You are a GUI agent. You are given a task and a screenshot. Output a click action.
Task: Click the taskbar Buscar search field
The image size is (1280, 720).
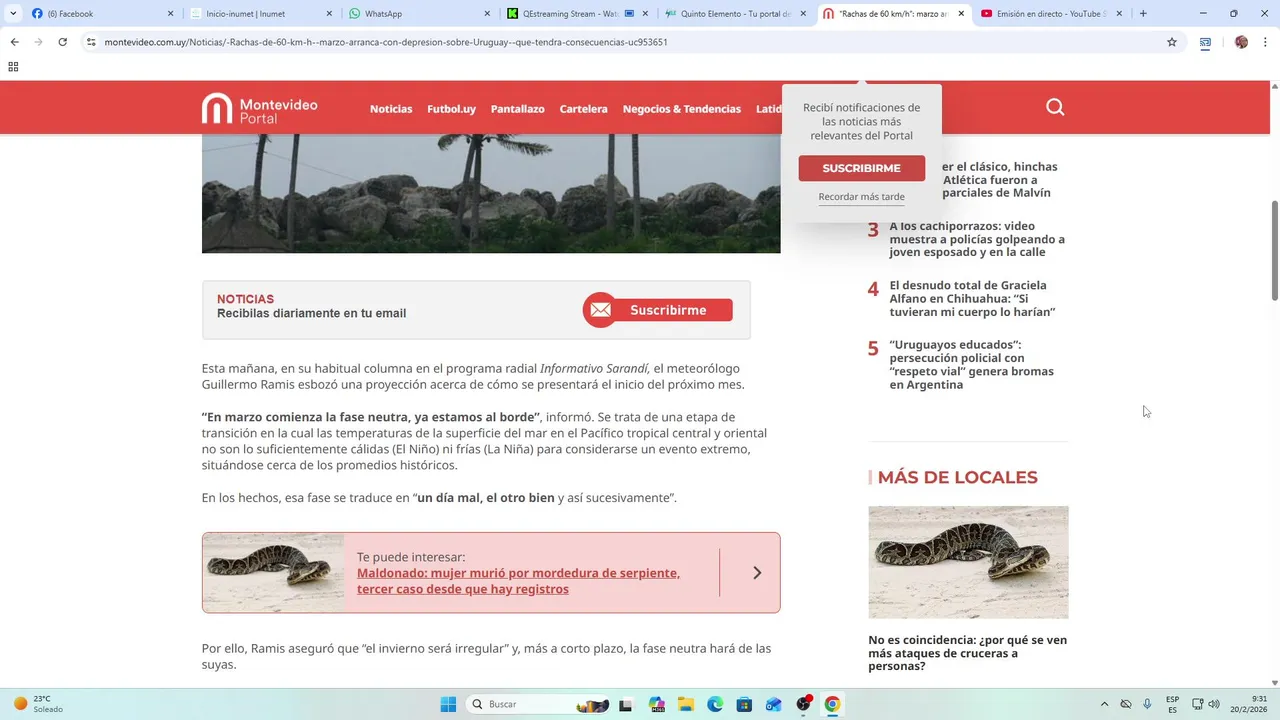(538, 704)
